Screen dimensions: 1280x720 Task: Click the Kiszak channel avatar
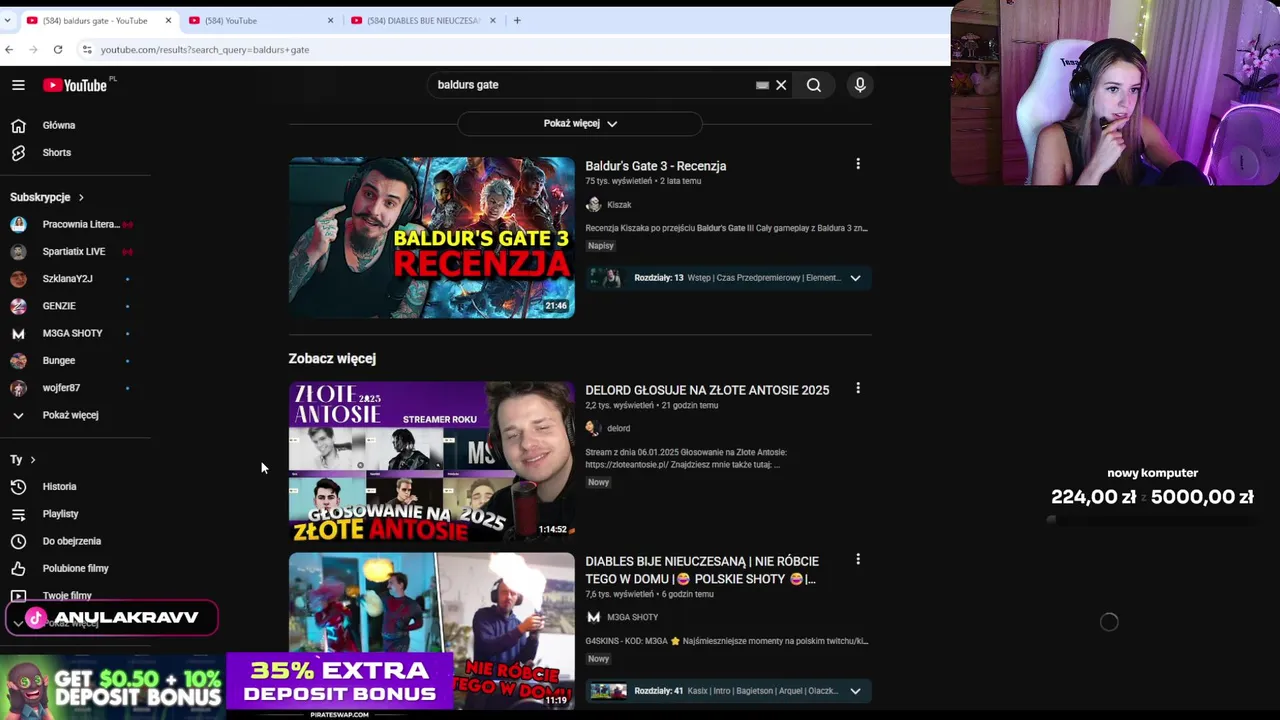click(x=593, y=204)
